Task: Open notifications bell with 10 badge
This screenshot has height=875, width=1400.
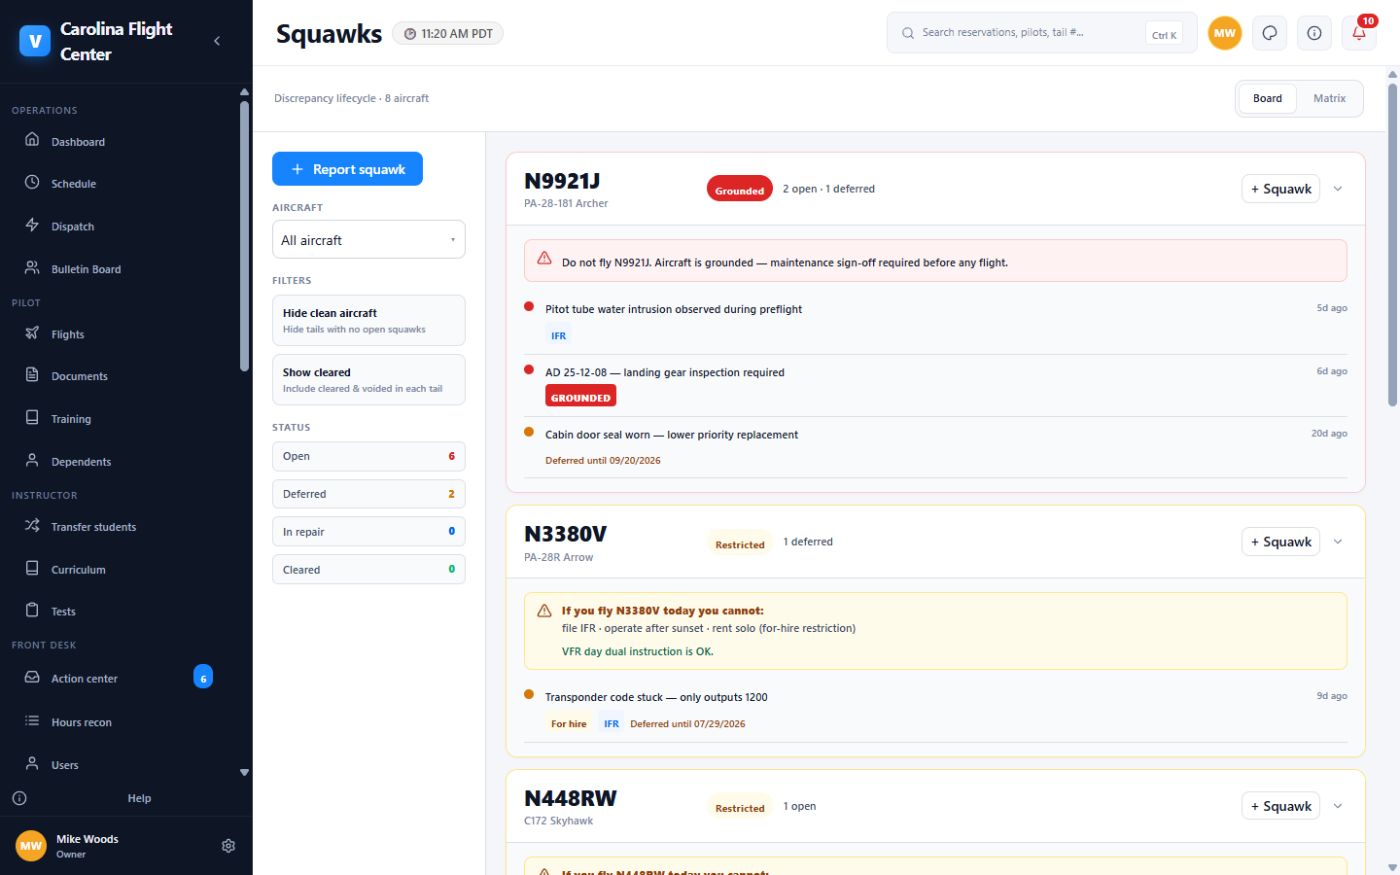Action: click(1359, 33)
